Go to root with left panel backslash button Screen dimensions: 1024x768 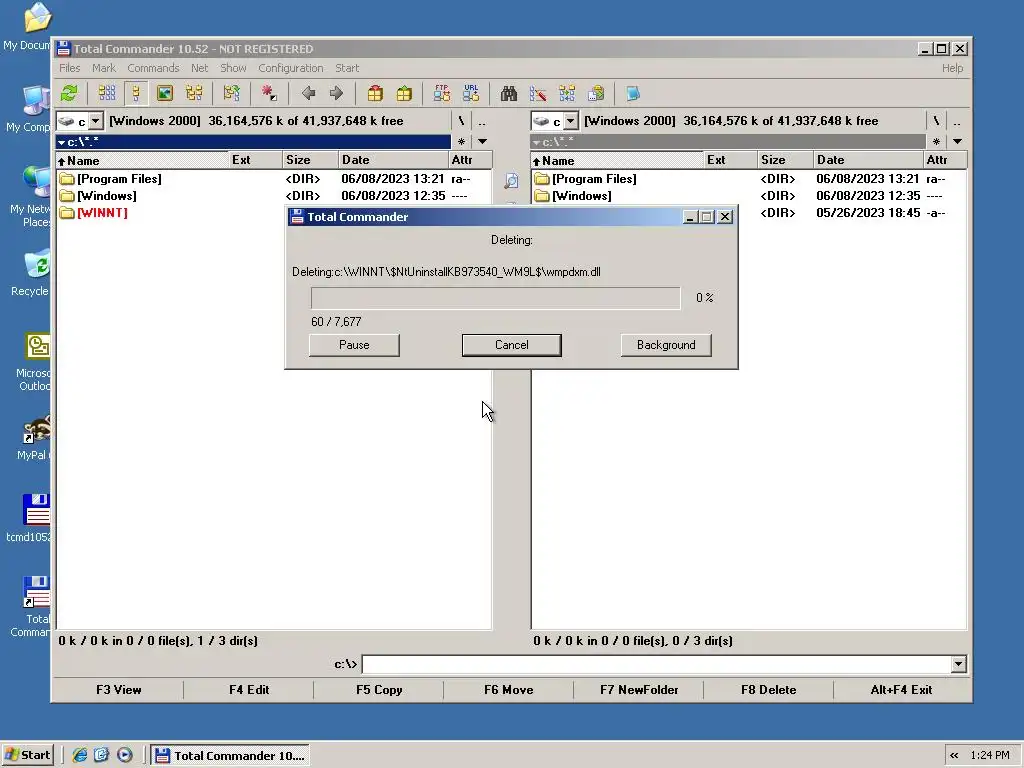point(461,121)
